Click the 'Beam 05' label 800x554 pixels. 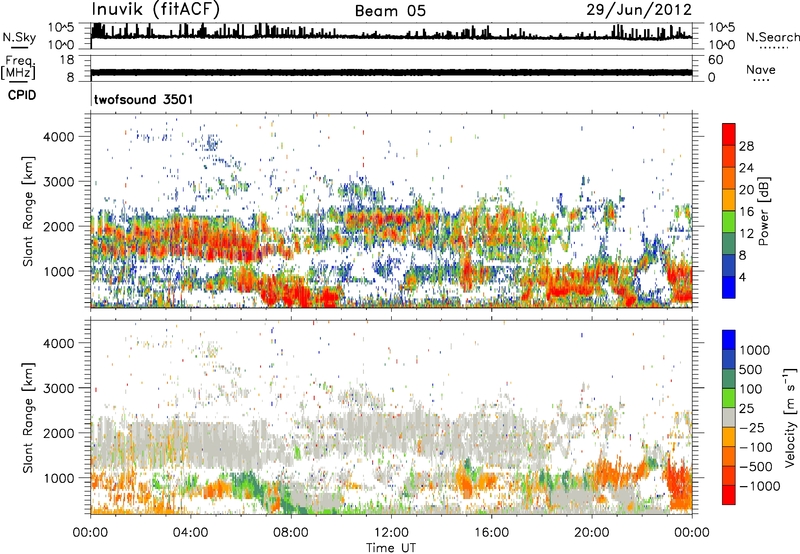point(390,11)
